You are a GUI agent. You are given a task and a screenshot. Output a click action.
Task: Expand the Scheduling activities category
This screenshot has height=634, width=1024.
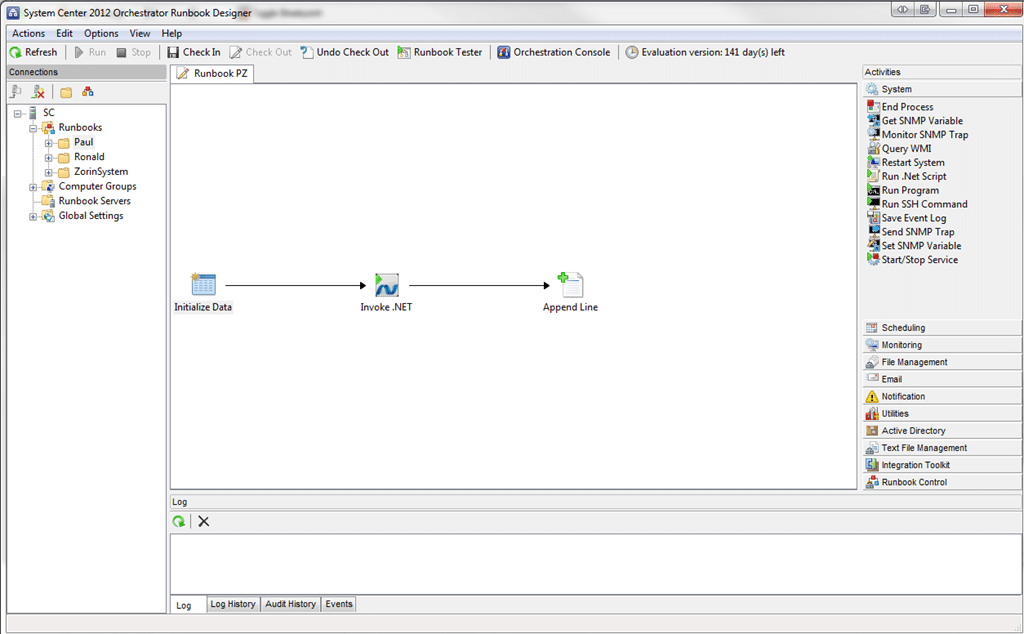coord(902,328)
